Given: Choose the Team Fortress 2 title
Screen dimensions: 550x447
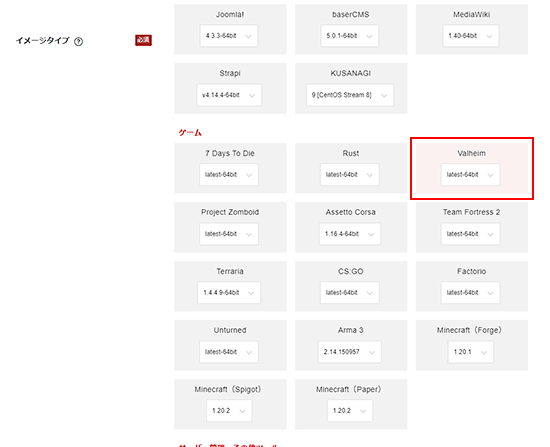Looking at the screenshot, I should click(x=472, y=212).
